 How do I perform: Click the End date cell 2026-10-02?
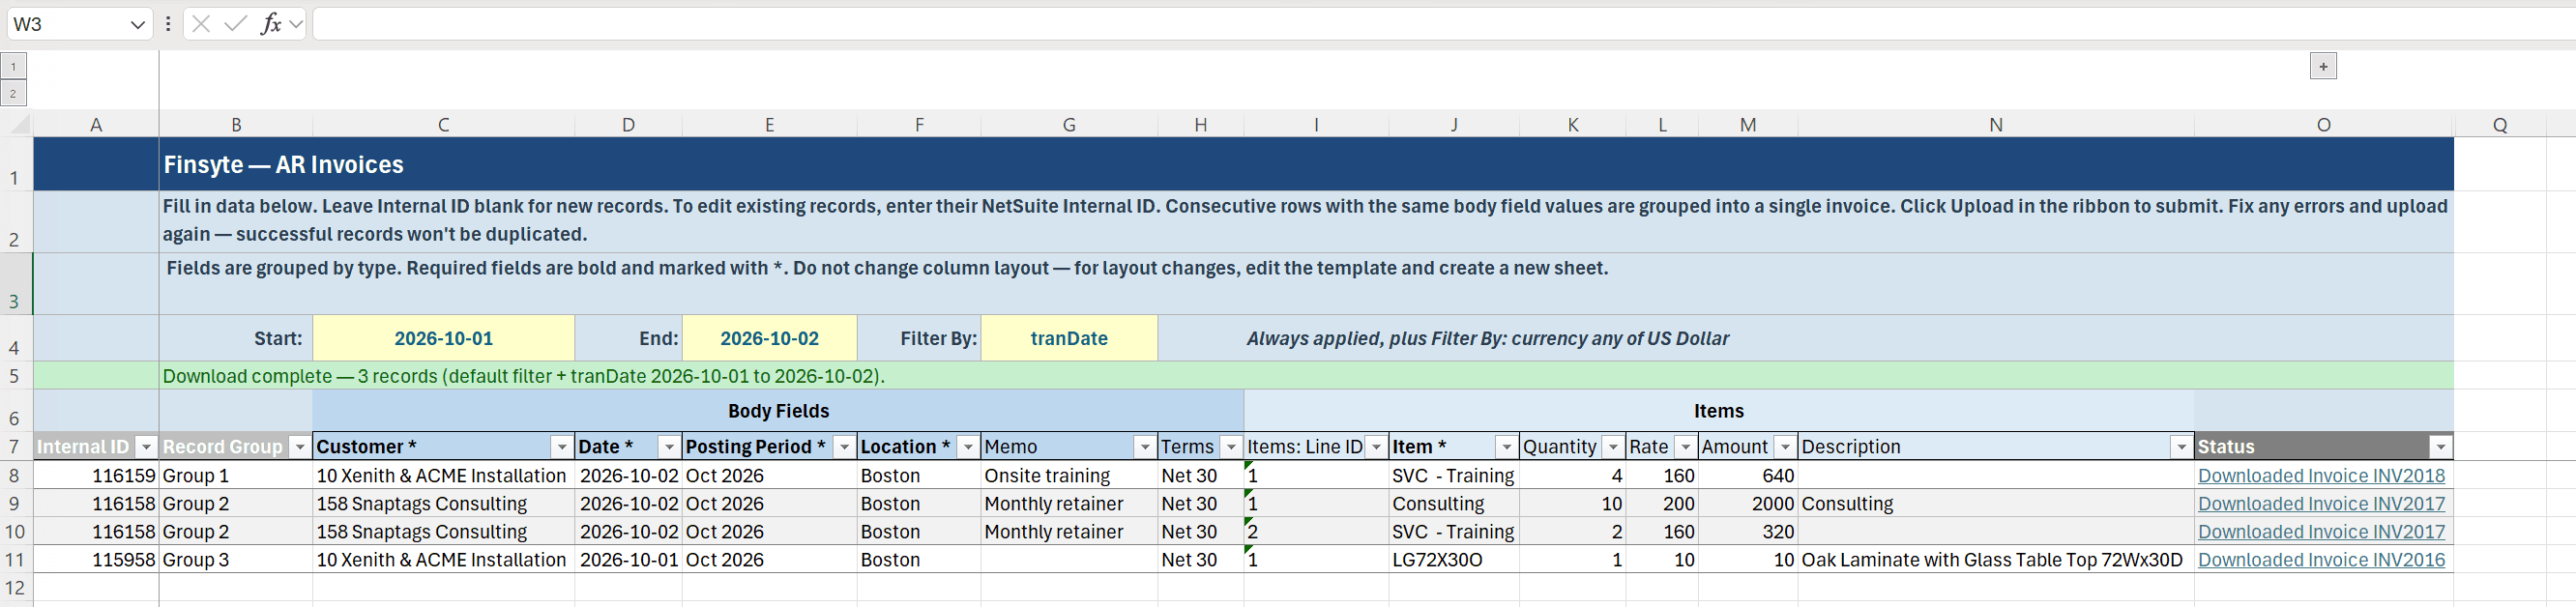(769, 338)
